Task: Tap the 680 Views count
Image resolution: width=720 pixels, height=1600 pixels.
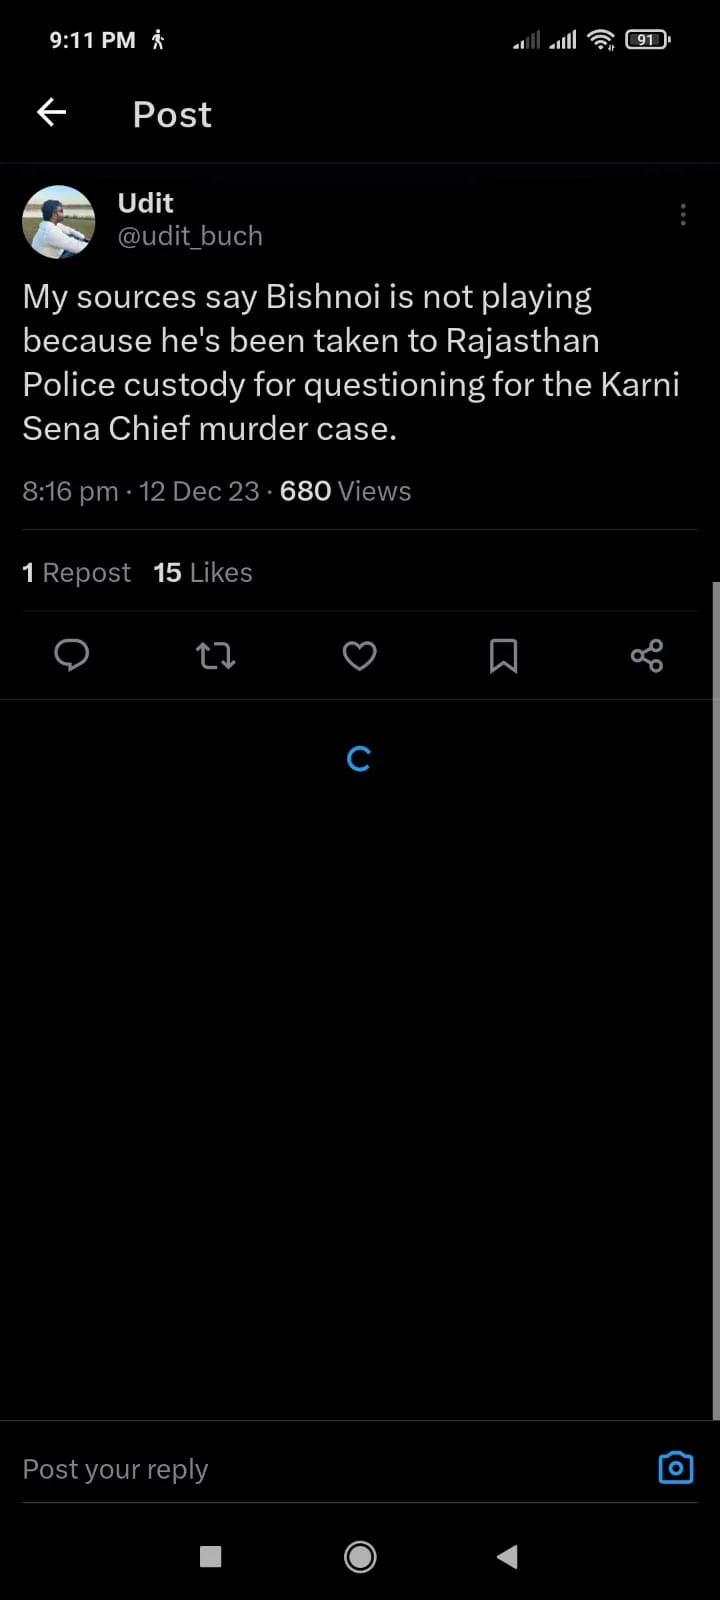Action: tap(345, 492)
